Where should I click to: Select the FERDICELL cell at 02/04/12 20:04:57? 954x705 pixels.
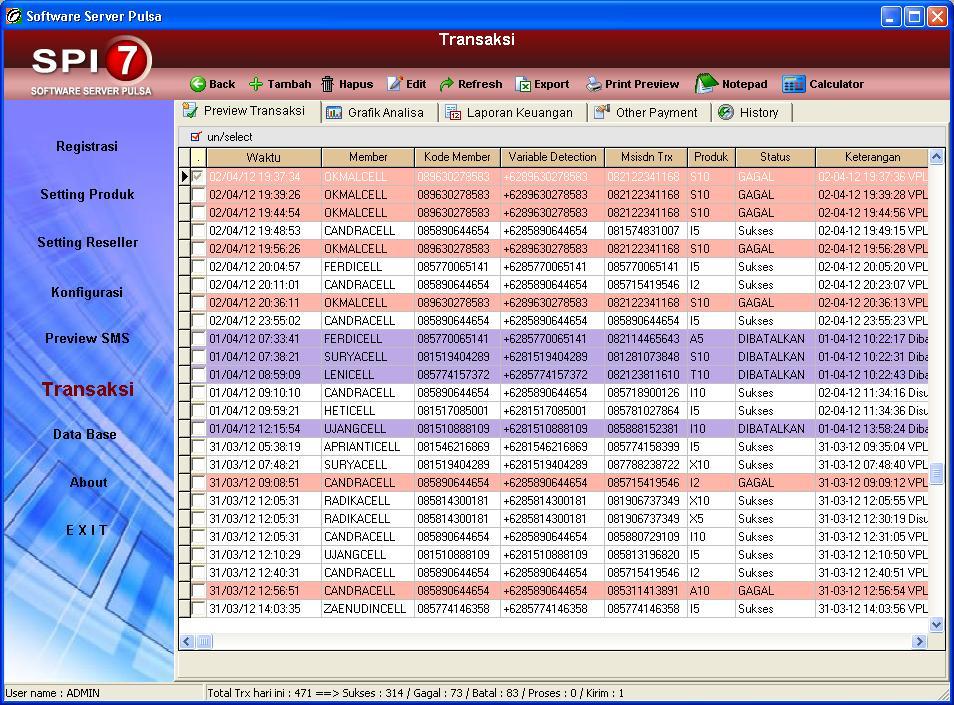[x=367, y=266]
